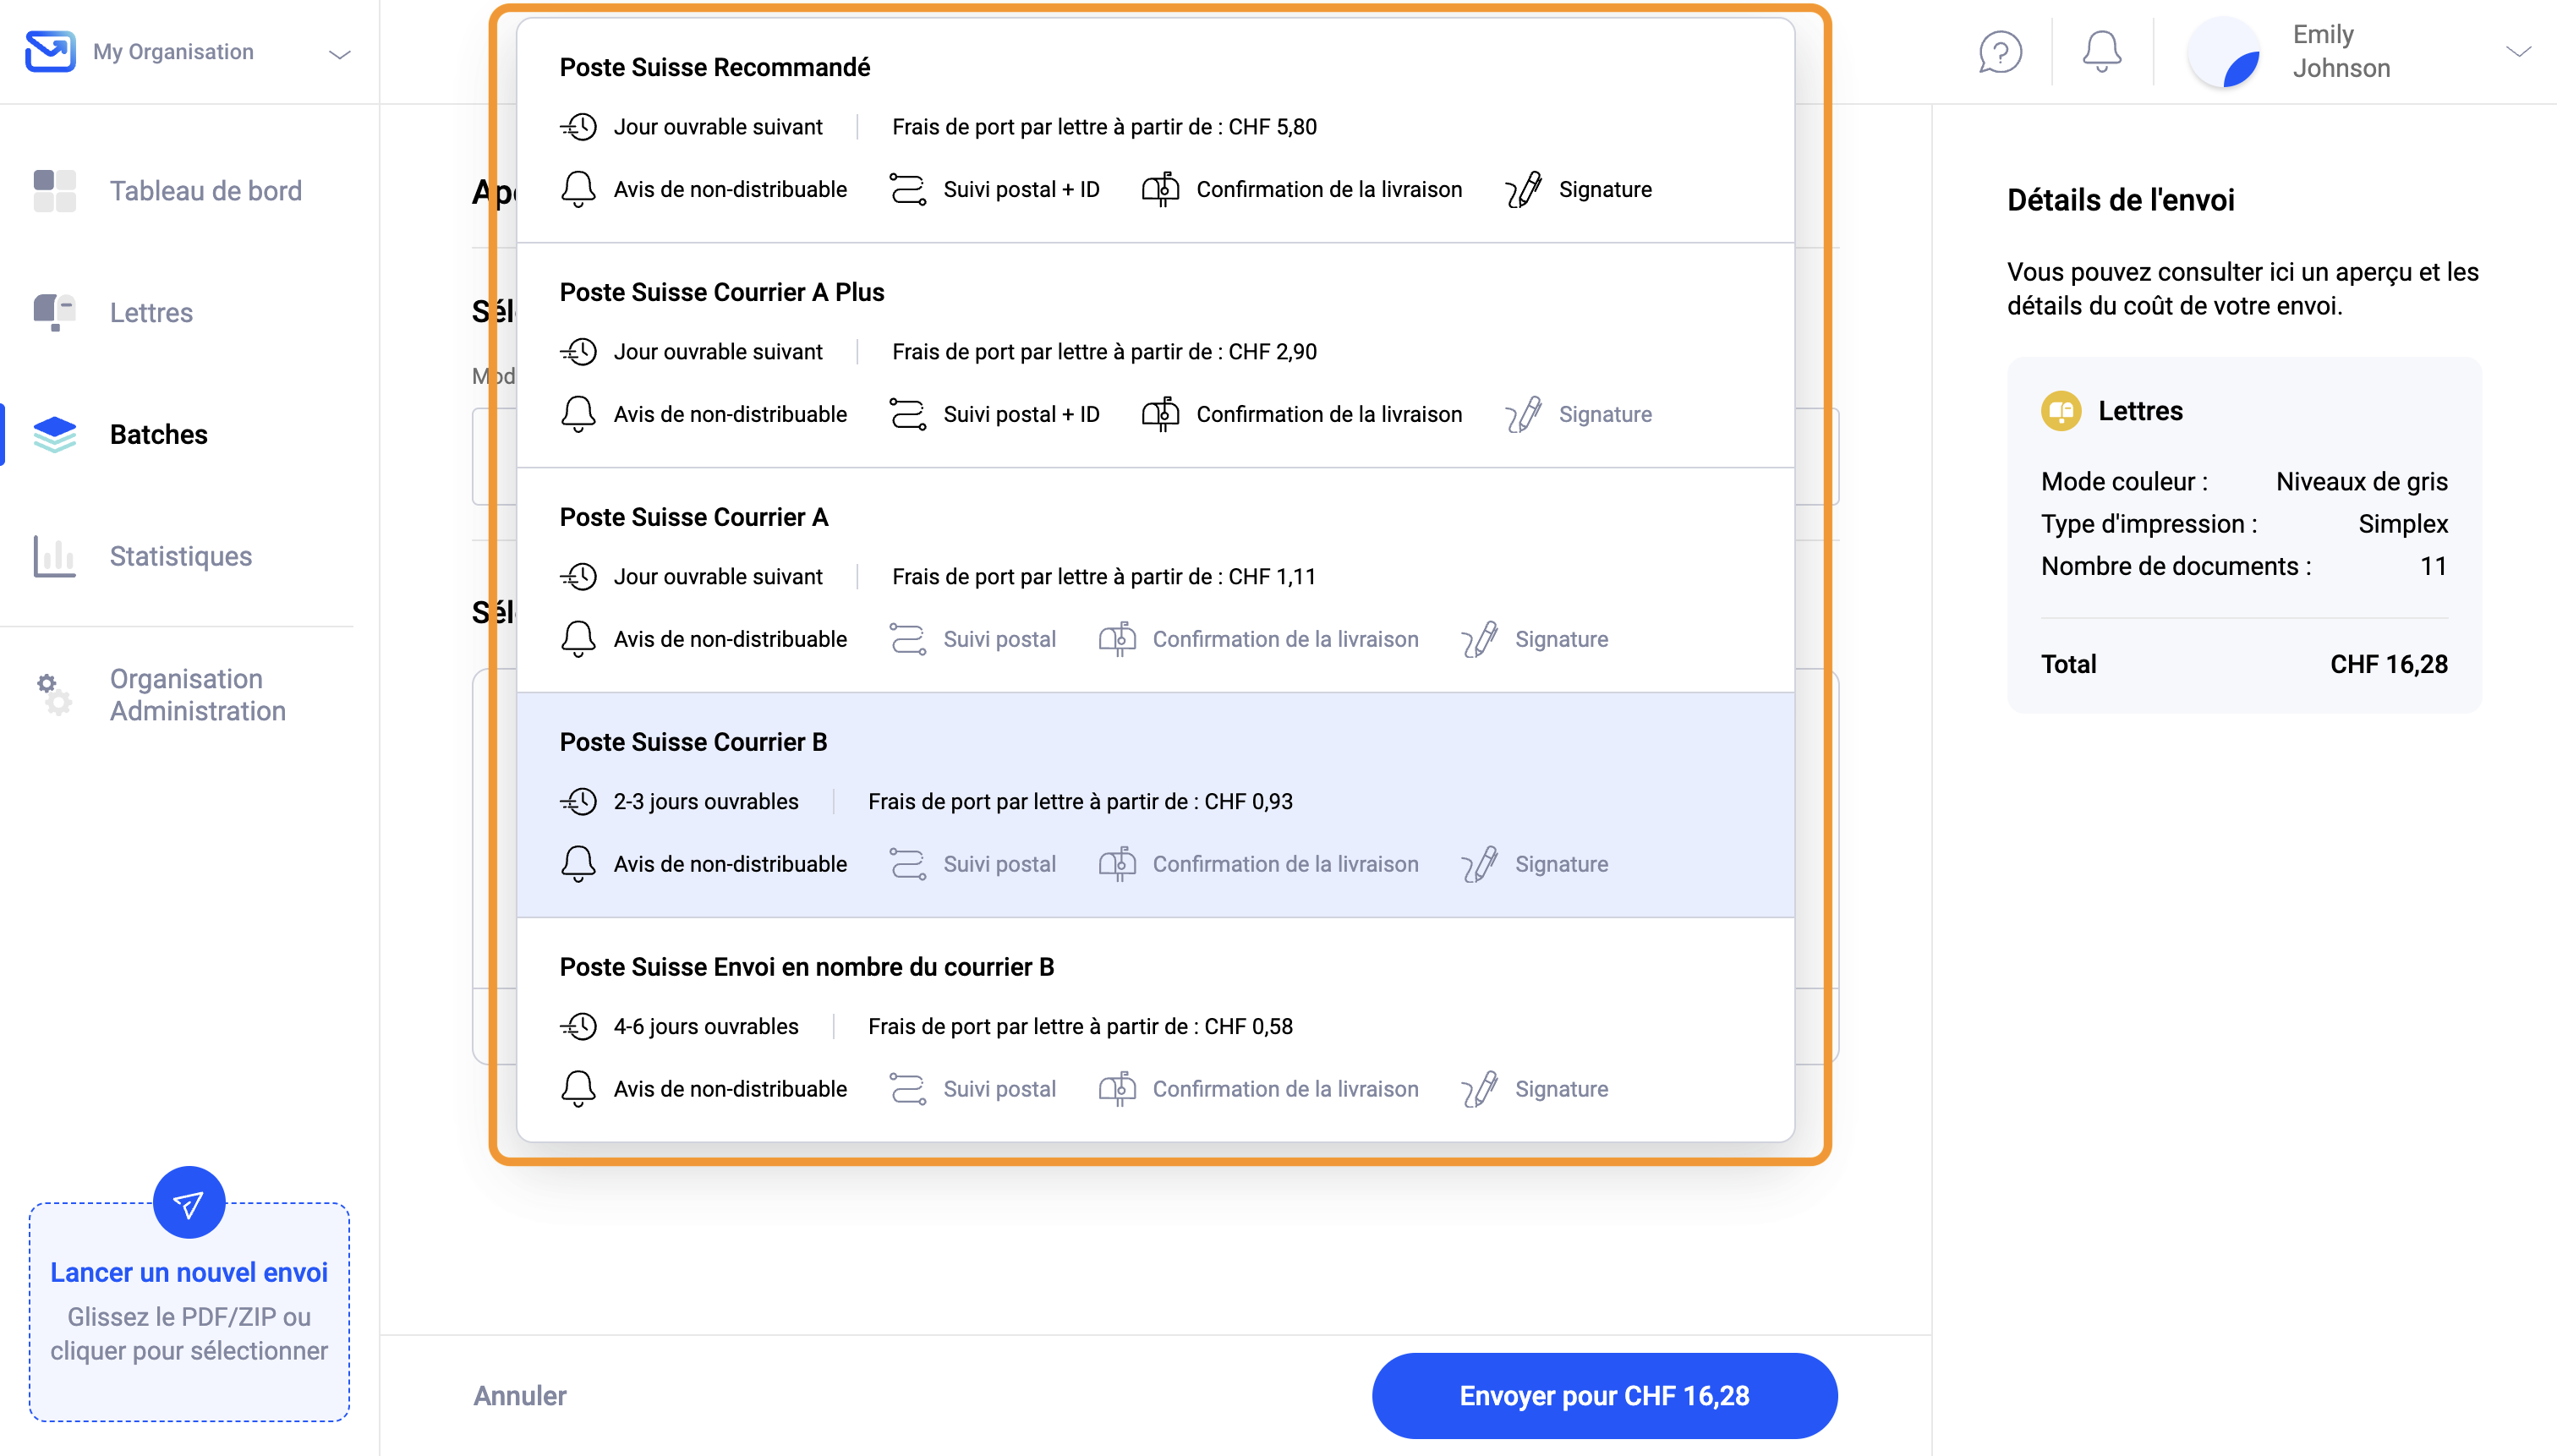Click '4-6 jours ouvrables' text
This screenshot has height=1456, width=2557.
click(x=706, y=1026)
